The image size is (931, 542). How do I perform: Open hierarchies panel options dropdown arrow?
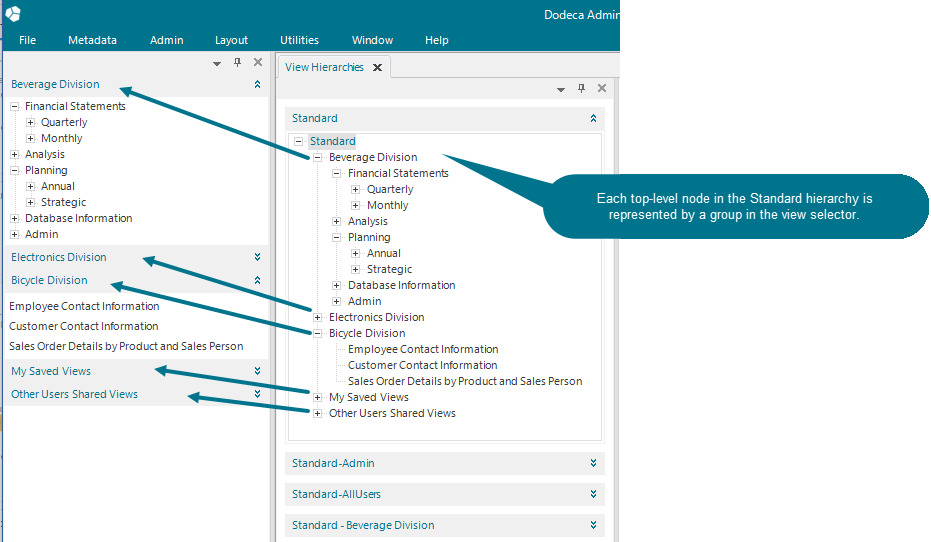pos(560,90)
